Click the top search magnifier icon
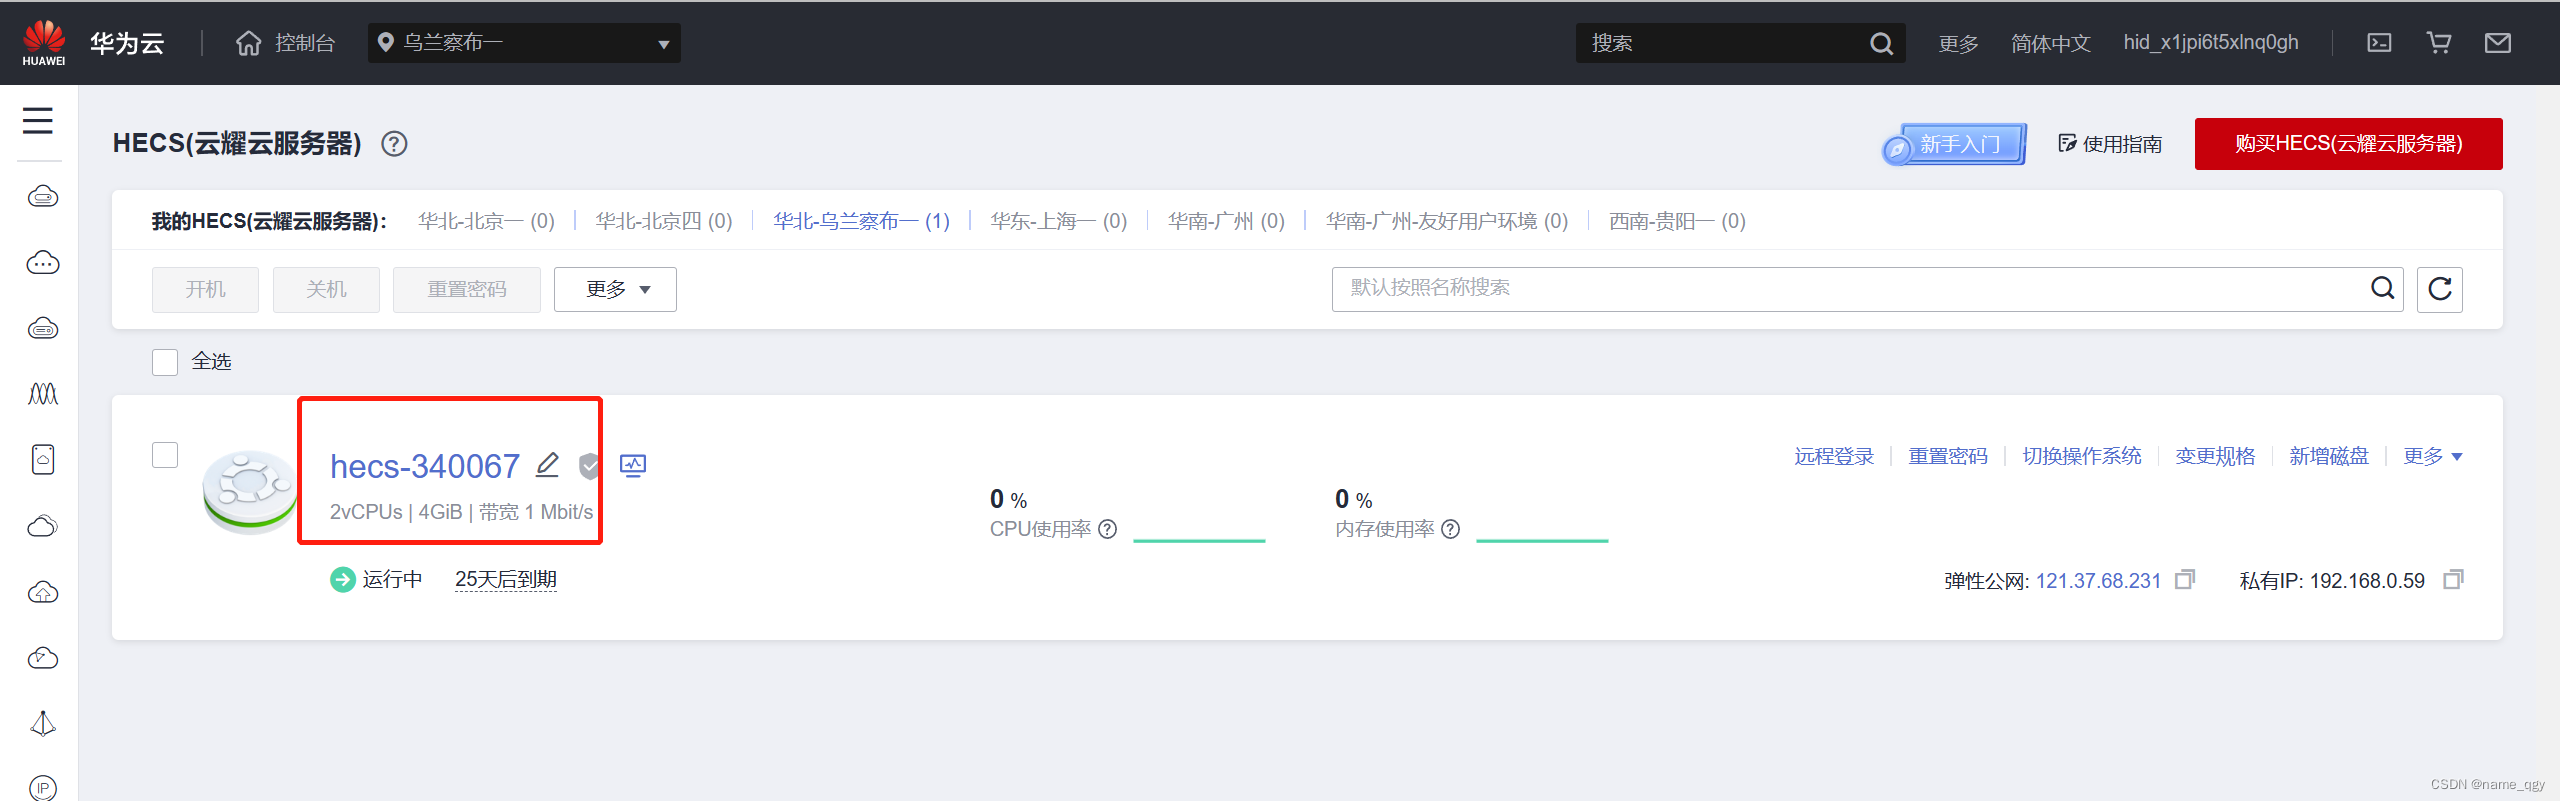 click(1881, 43)
